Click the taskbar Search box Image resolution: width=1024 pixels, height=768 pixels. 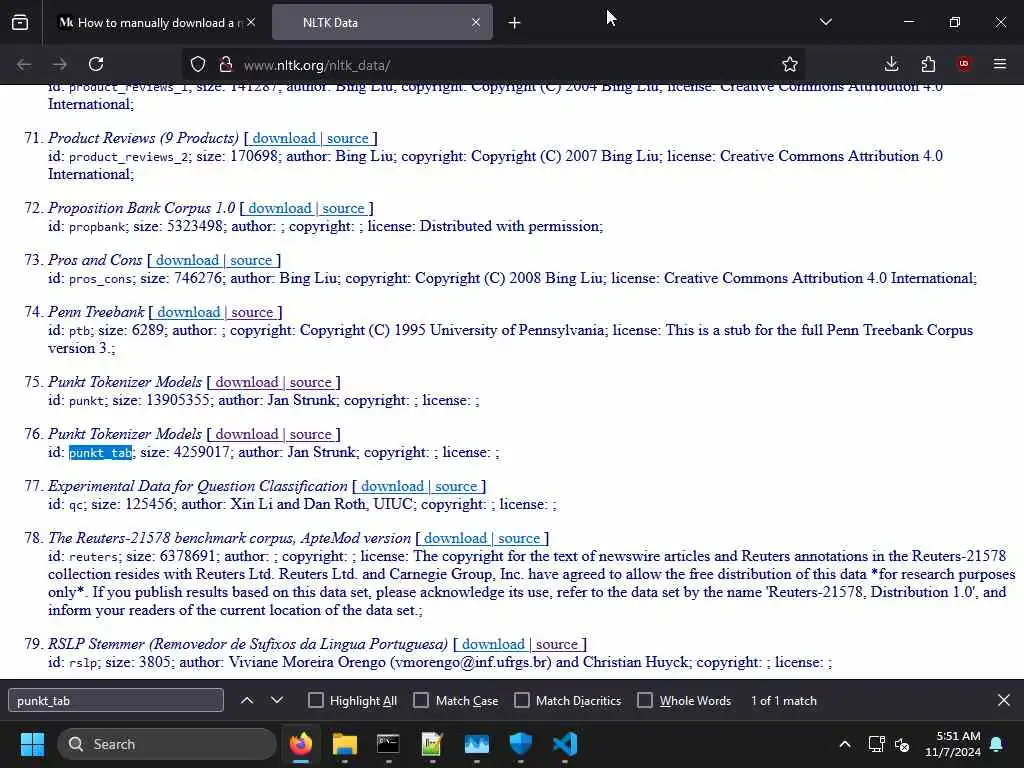[167, 744]
